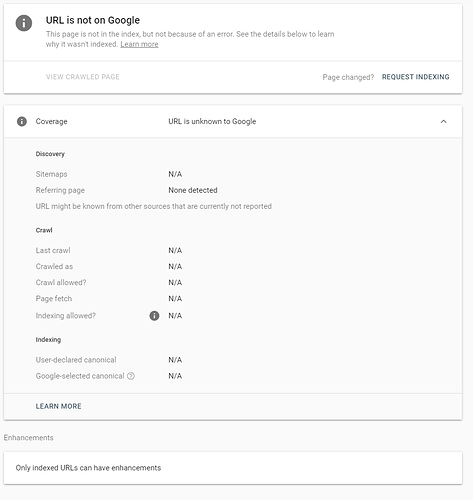Image resolution: width=473 pixels, height=500 pixels.
Task: Click the 'Crawl allowed?' label
Action: pyautogui.click(x=61, y=282)
